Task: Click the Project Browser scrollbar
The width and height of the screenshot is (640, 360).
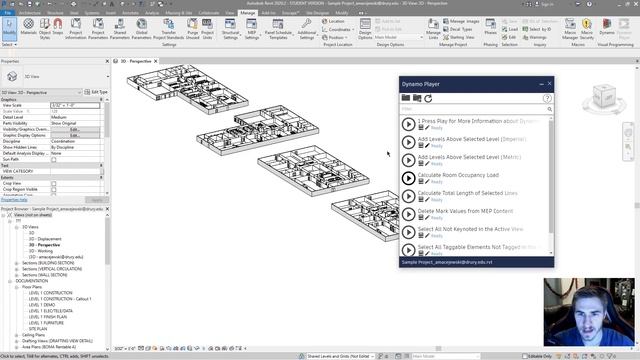Action: [107, 241]
